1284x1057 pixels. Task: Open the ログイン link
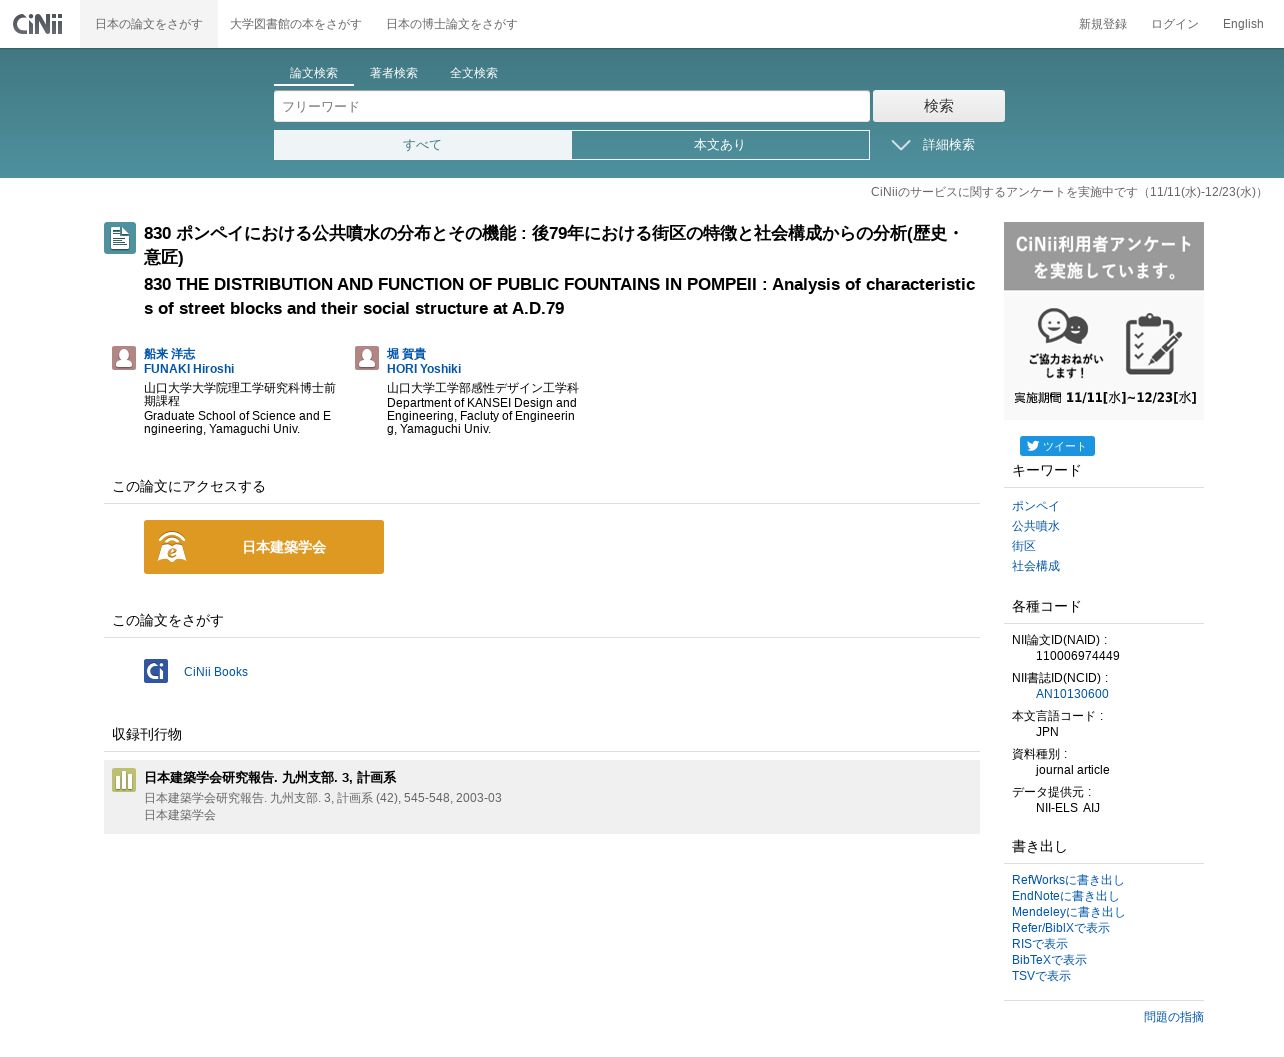[1175, 24]
